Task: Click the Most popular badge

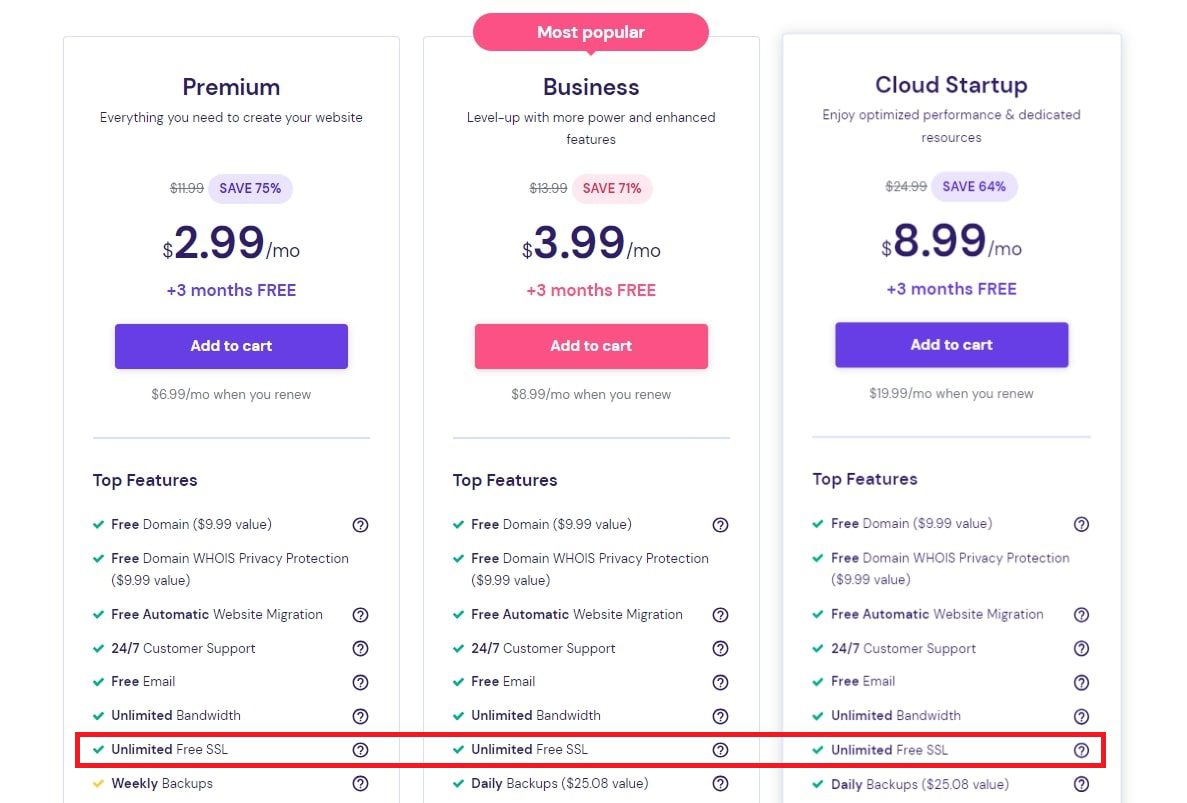Action: point(591,32)
